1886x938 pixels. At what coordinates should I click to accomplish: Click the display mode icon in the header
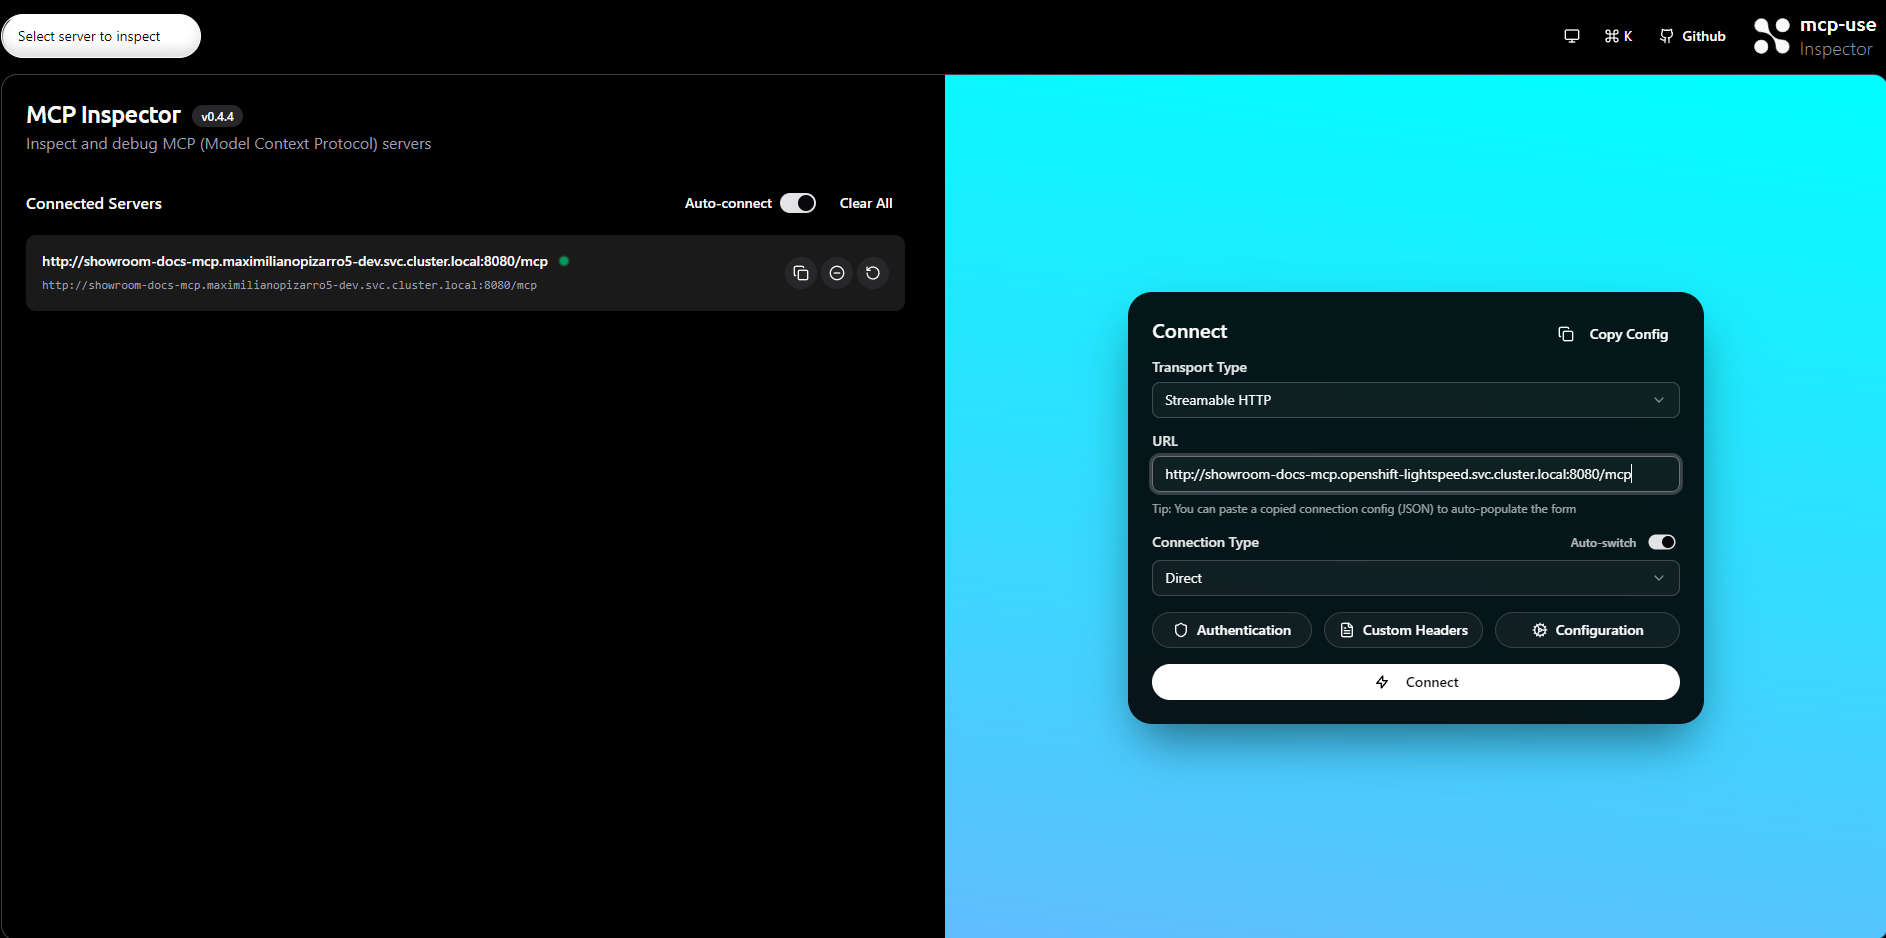click(1571, 36)
